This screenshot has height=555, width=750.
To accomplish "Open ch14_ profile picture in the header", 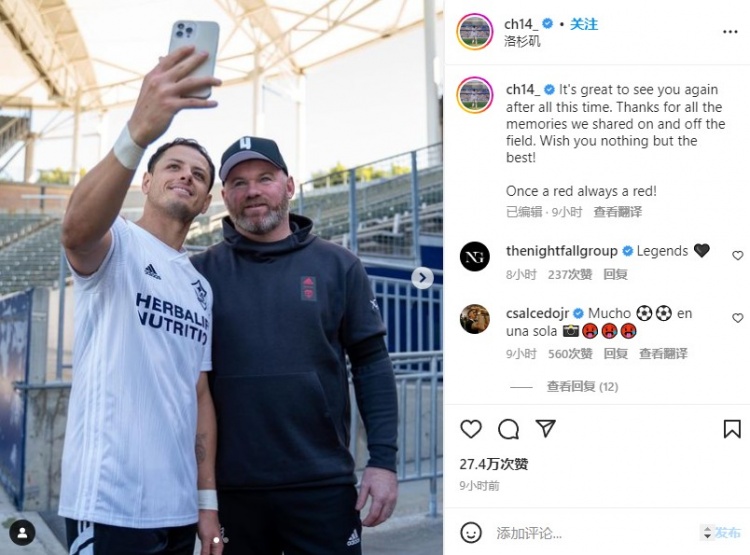I will tap(474, 32).
